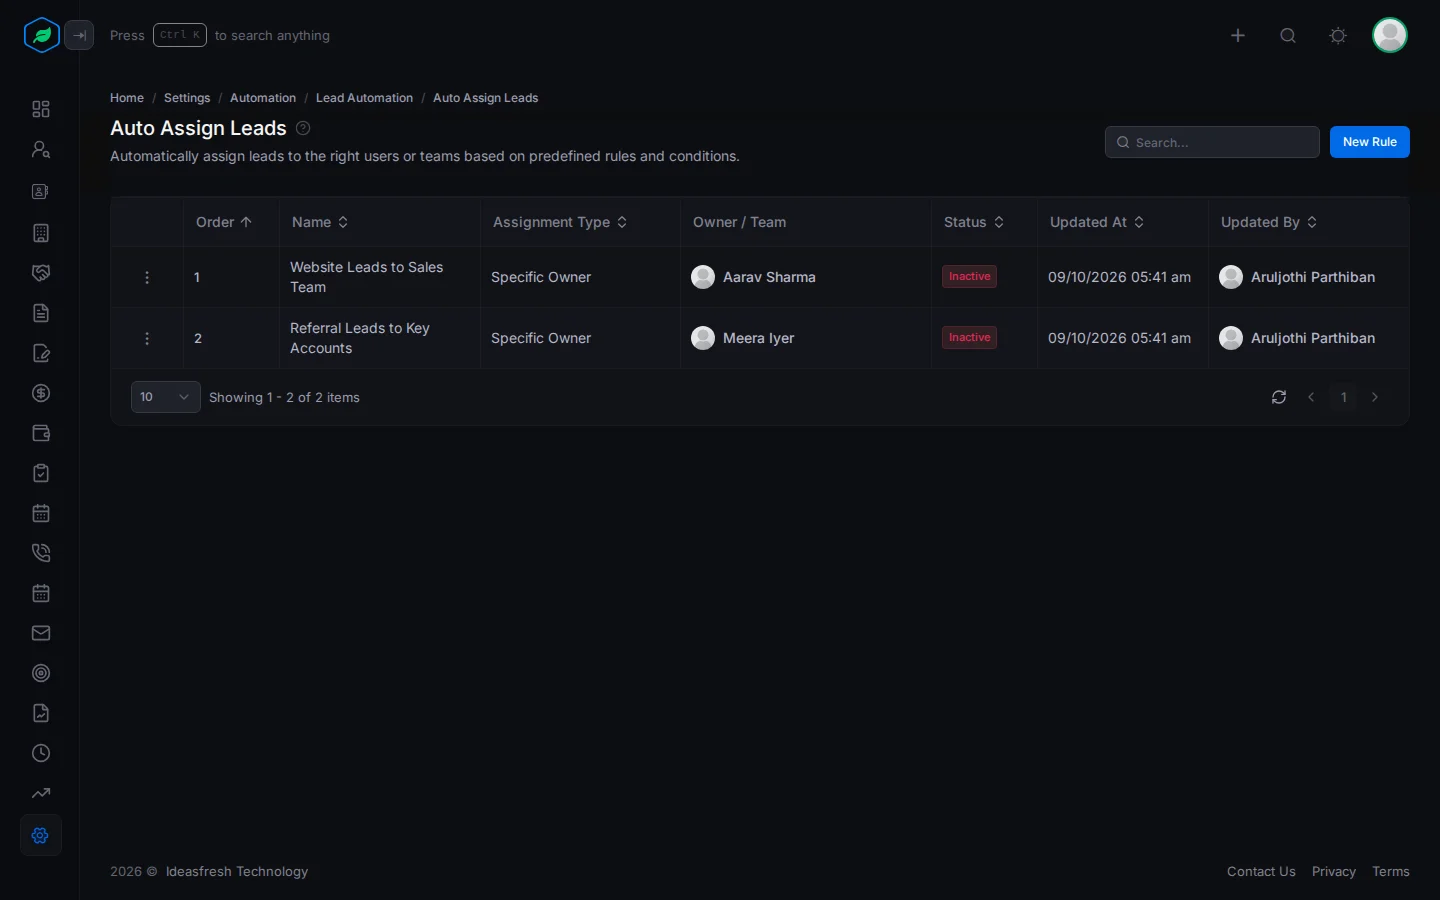Open the wallet icon in sidebar
The width and height of the screenshot is (1440, 900).
(41, 433)
